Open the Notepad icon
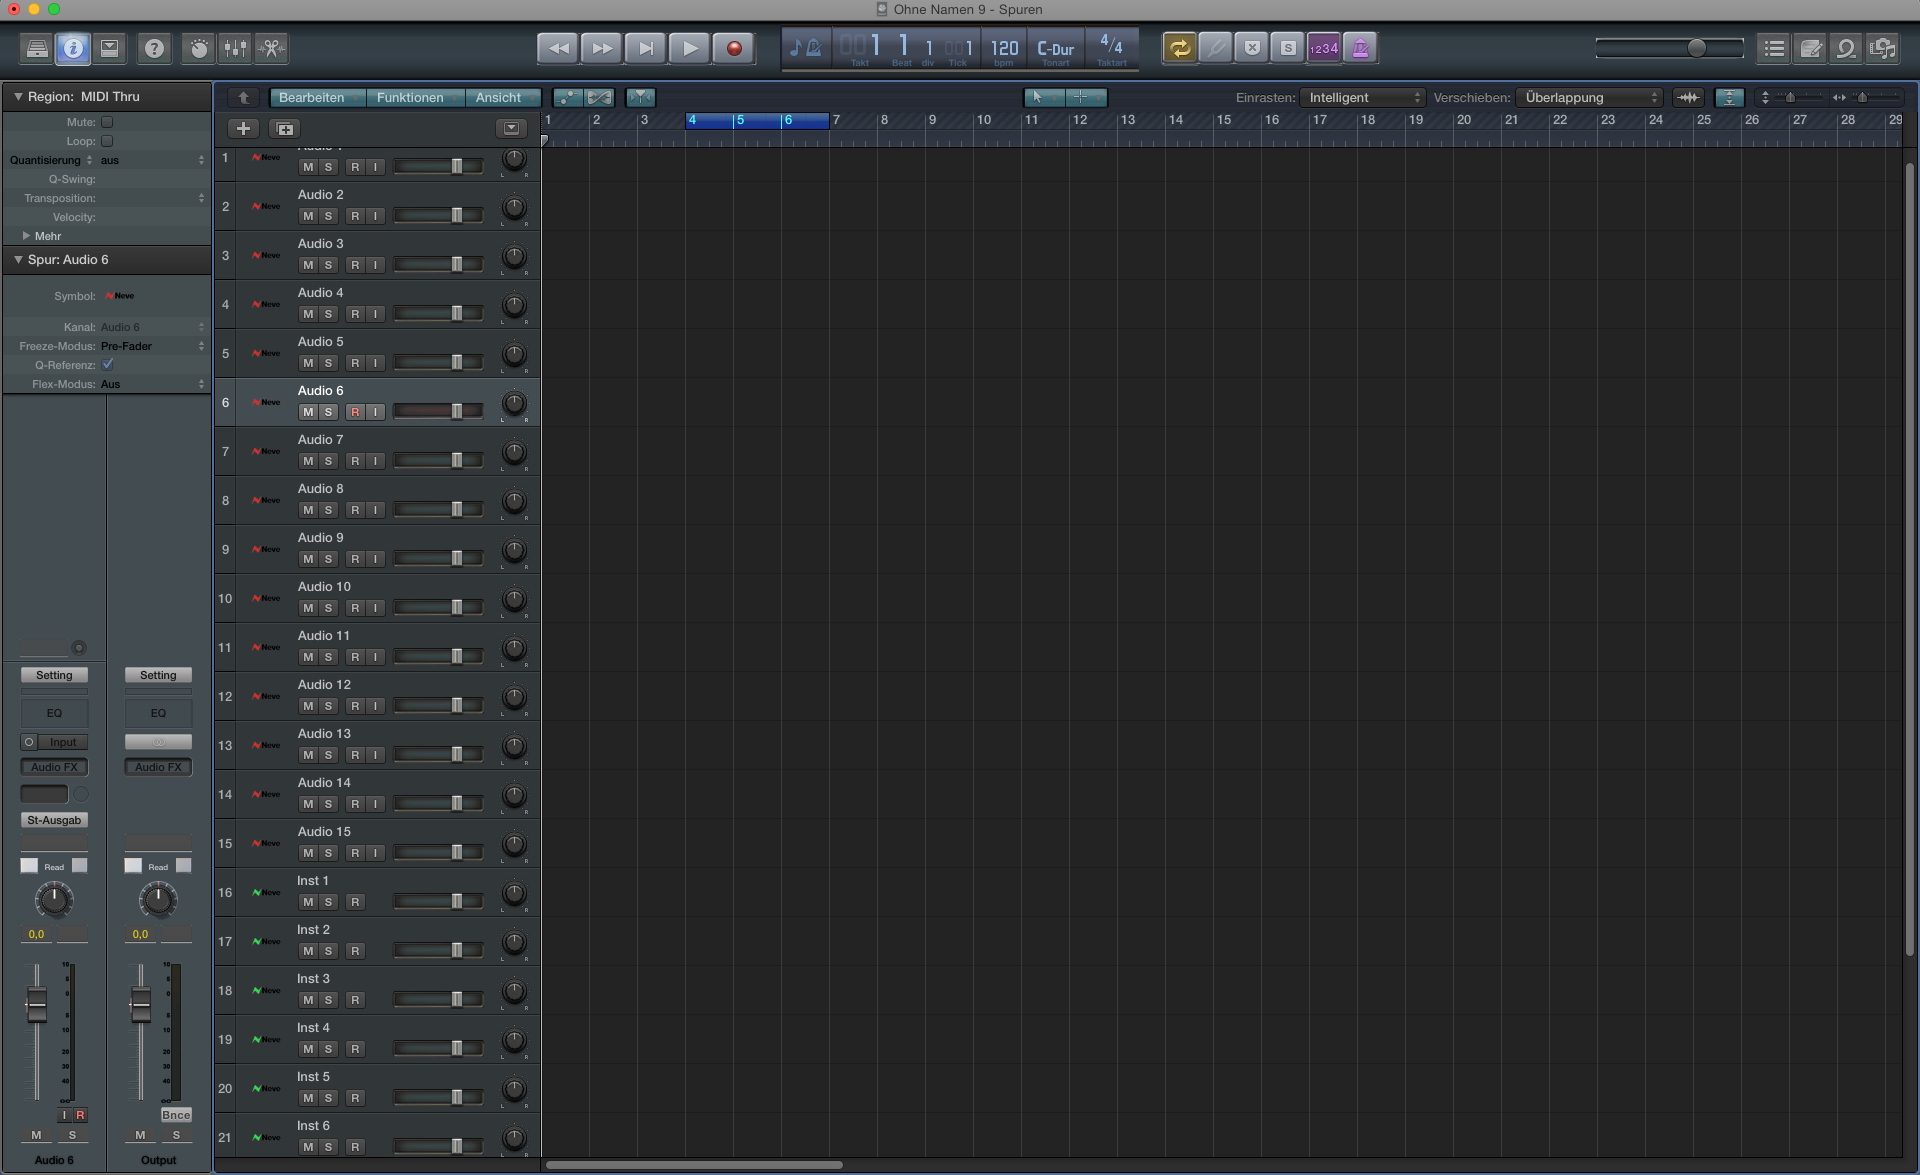 1810,48
